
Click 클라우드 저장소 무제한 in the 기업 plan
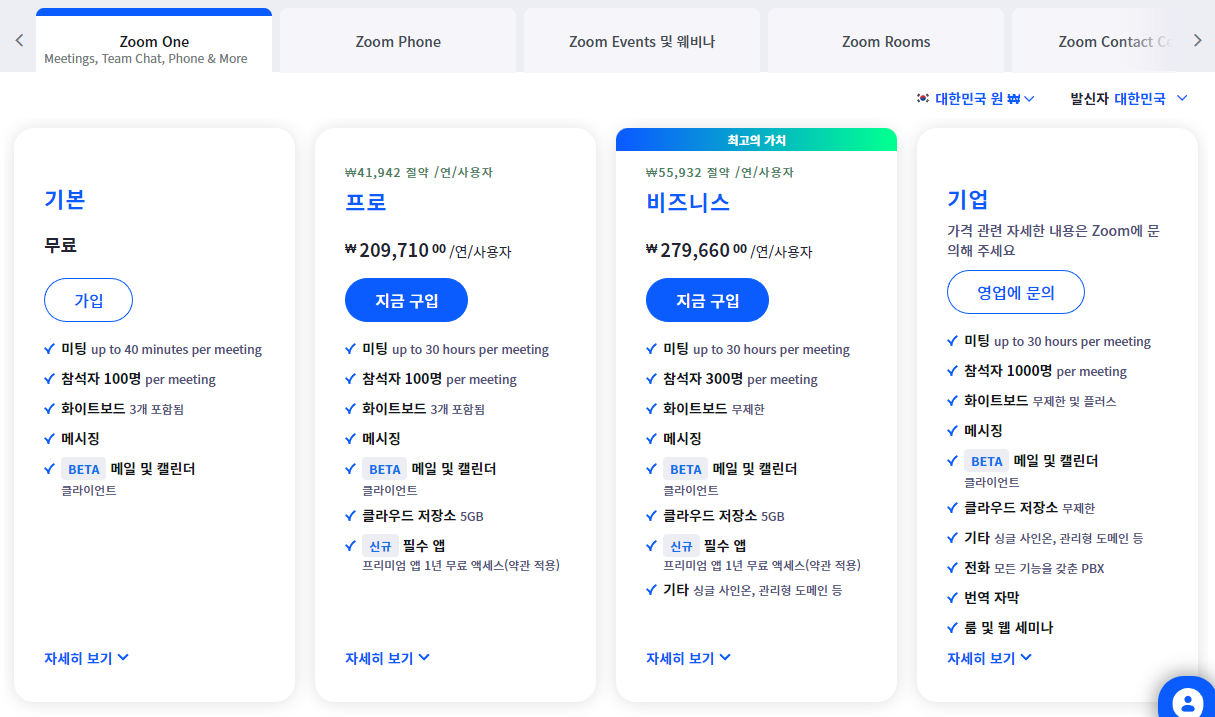click(1030, 508)
